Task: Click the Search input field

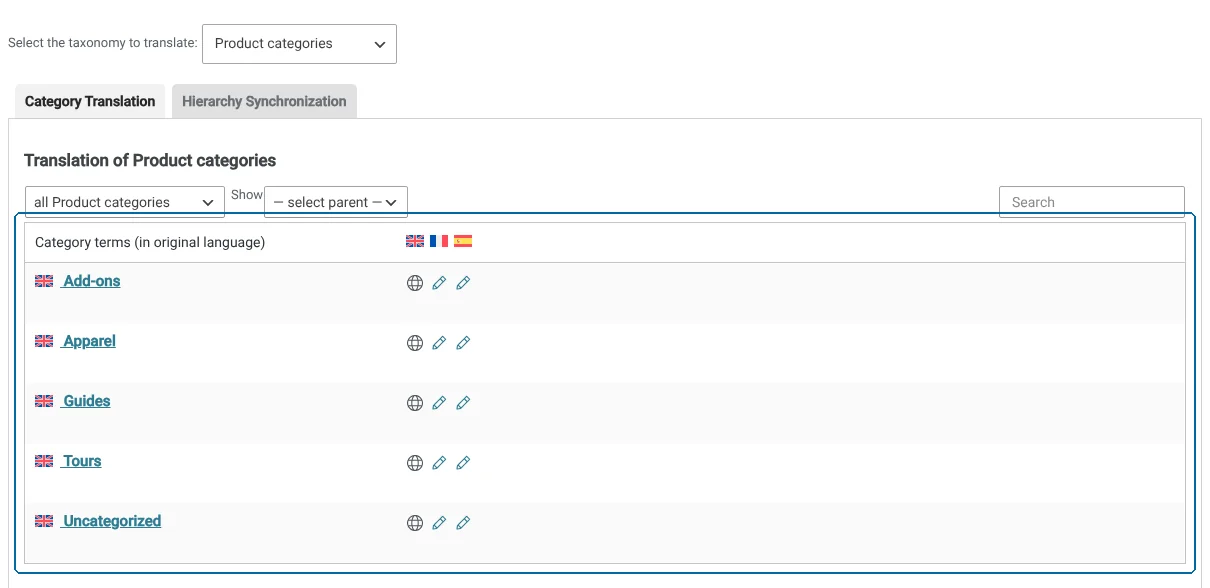Action: click(x=1092, y=202)
